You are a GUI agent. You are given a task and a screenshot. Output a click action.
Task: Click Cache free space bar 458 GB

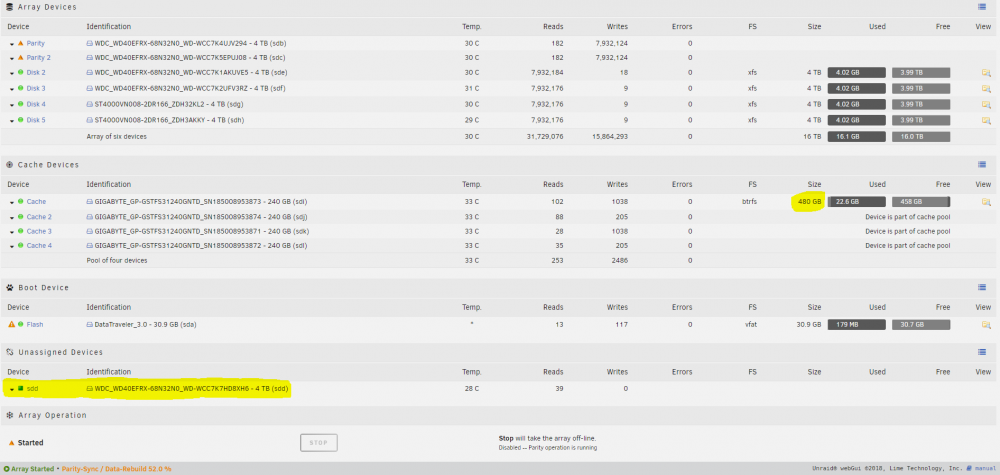coord(921,202)
